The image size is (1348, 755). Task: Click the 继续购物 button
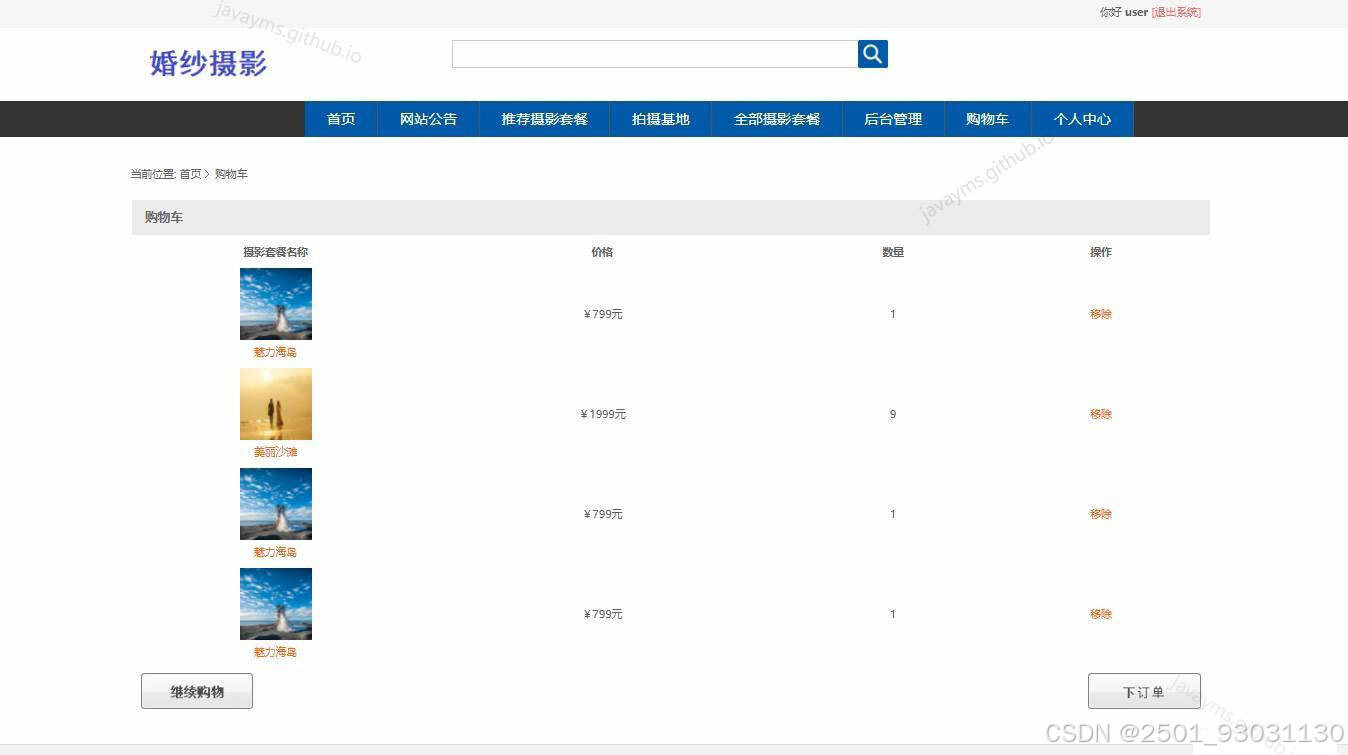[197, 691]
